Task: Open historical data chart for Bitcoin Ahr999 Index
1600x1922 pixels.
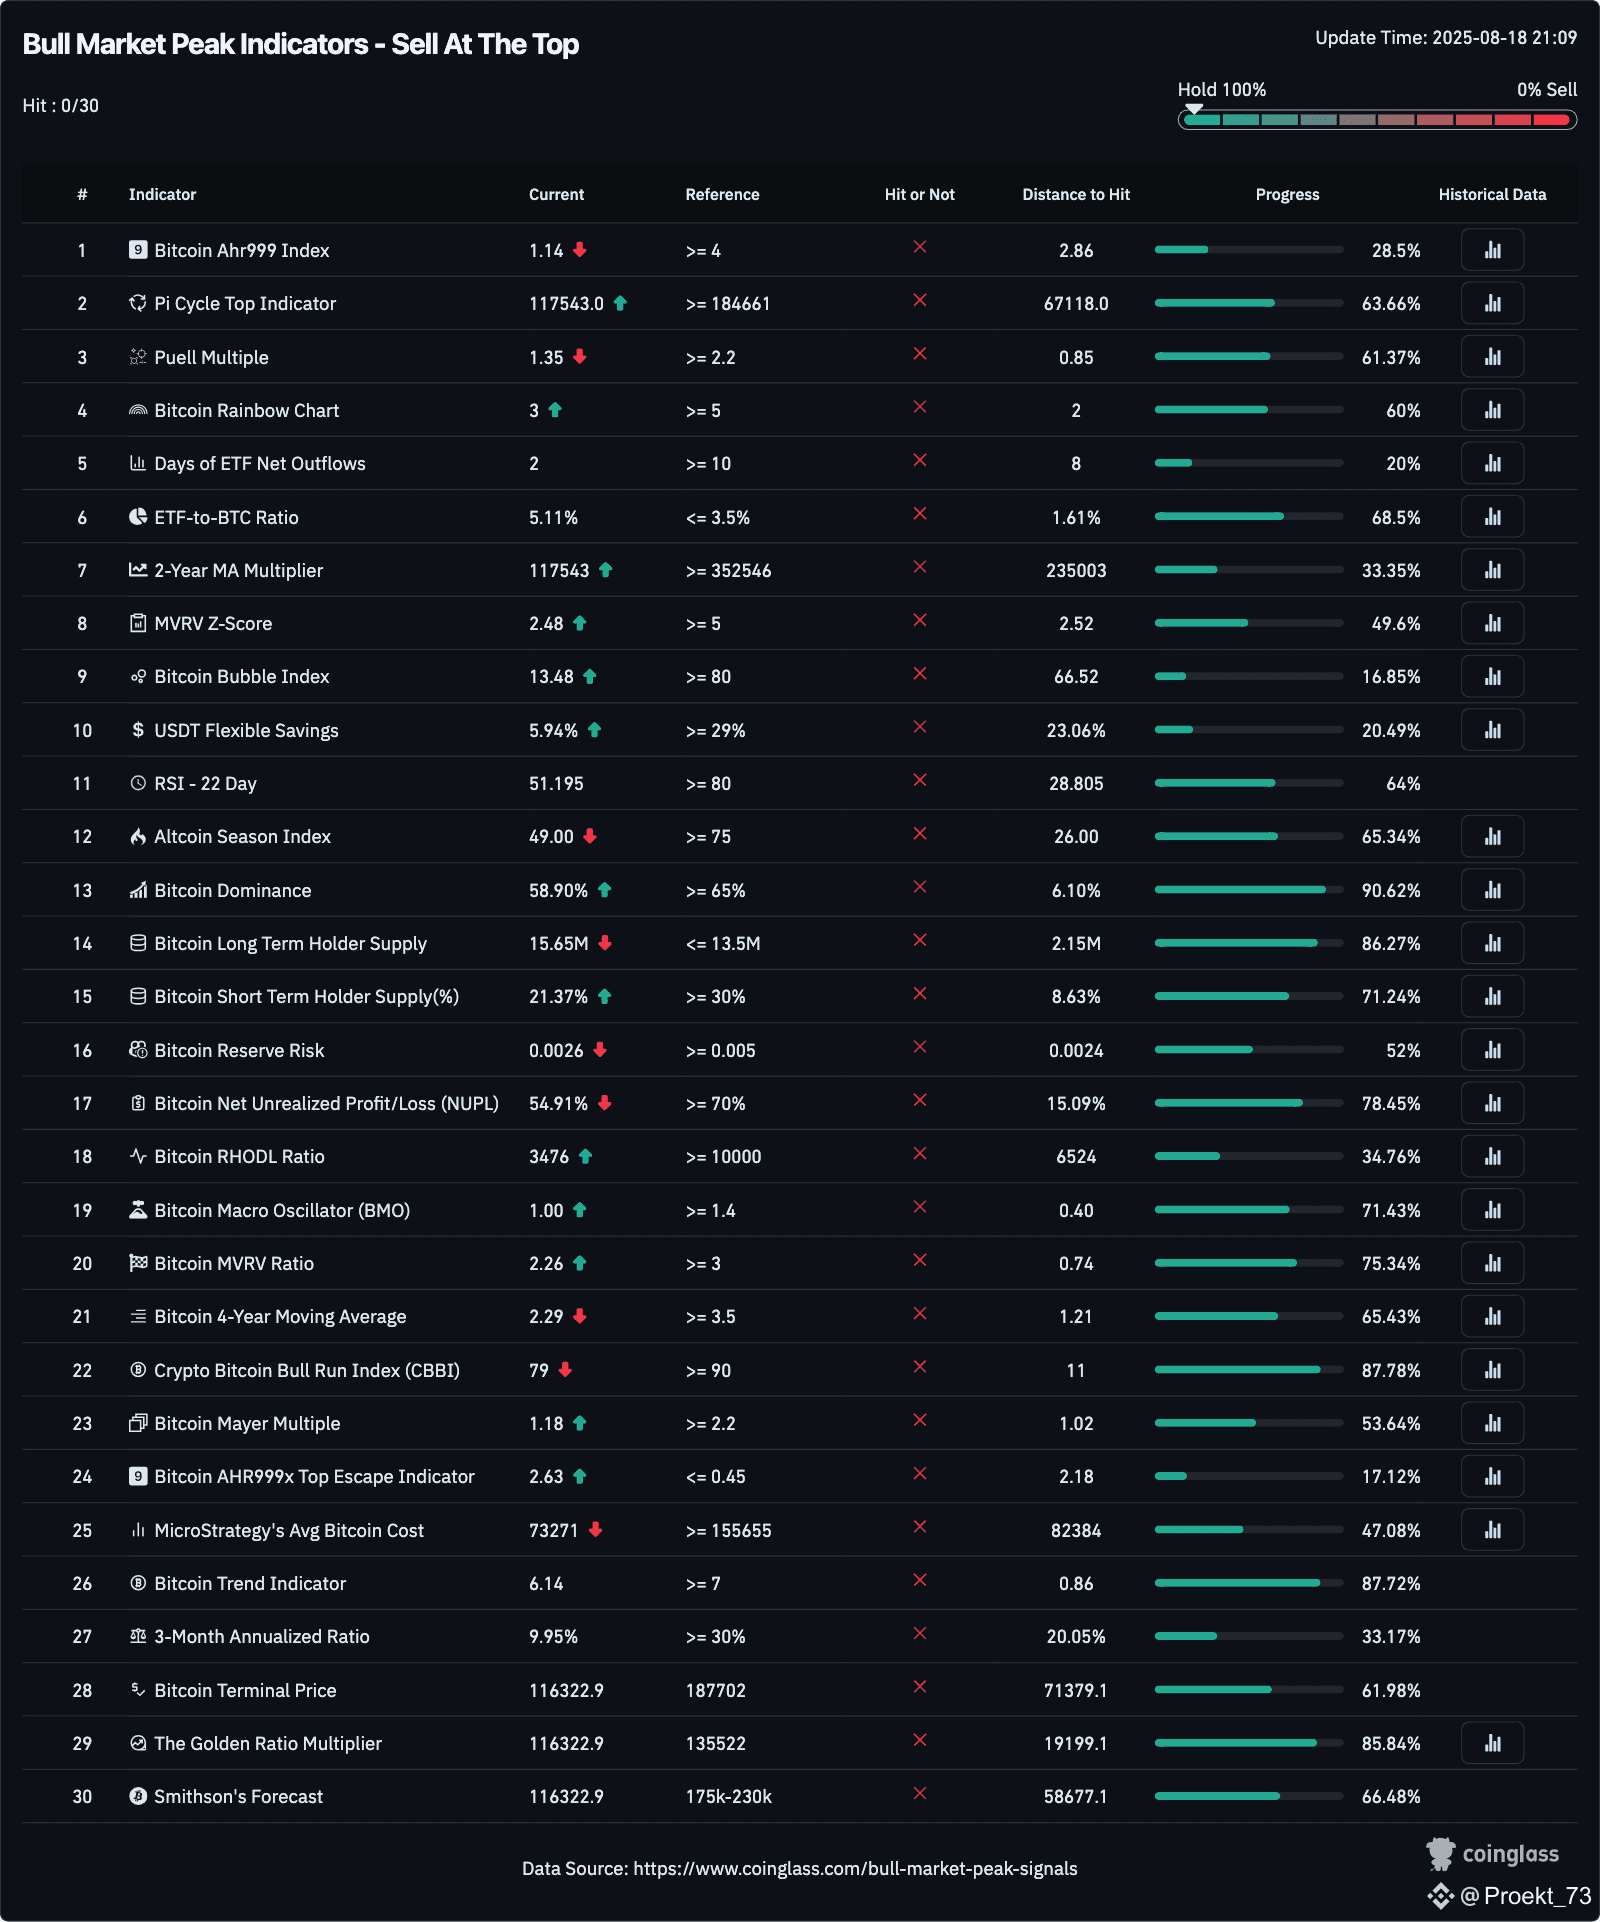Action: [1492, 249]
